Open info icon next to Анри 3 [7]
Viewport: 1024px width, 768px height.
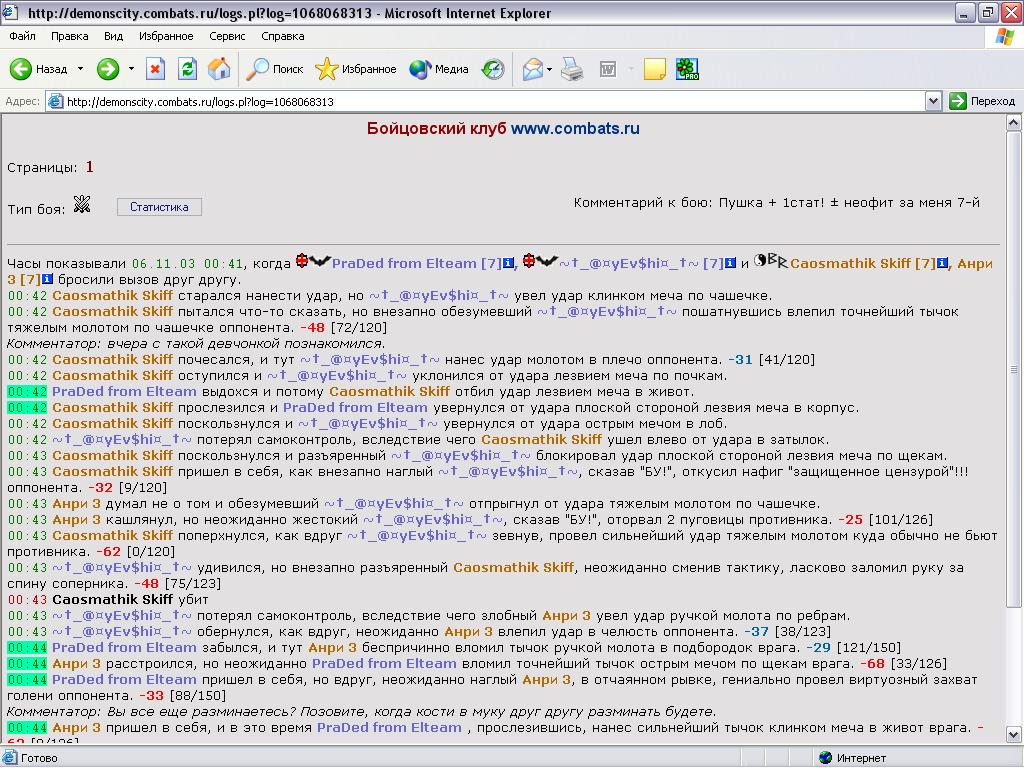pos(48,280)
